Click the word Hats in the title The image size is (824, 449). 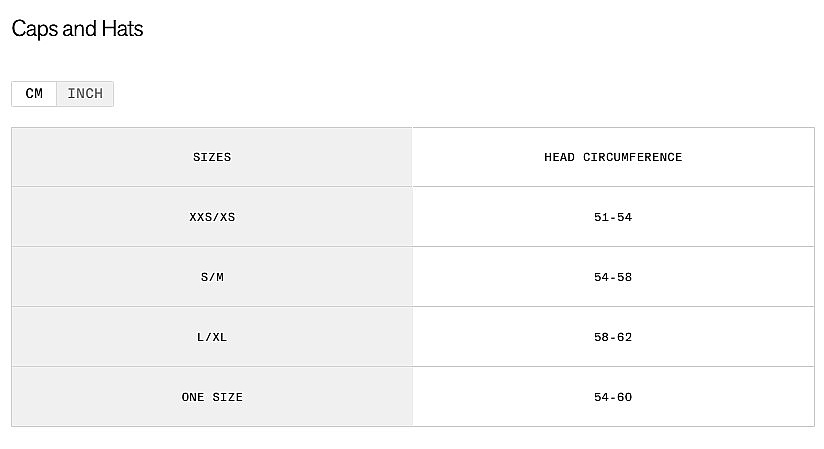[x=122, y=29]
